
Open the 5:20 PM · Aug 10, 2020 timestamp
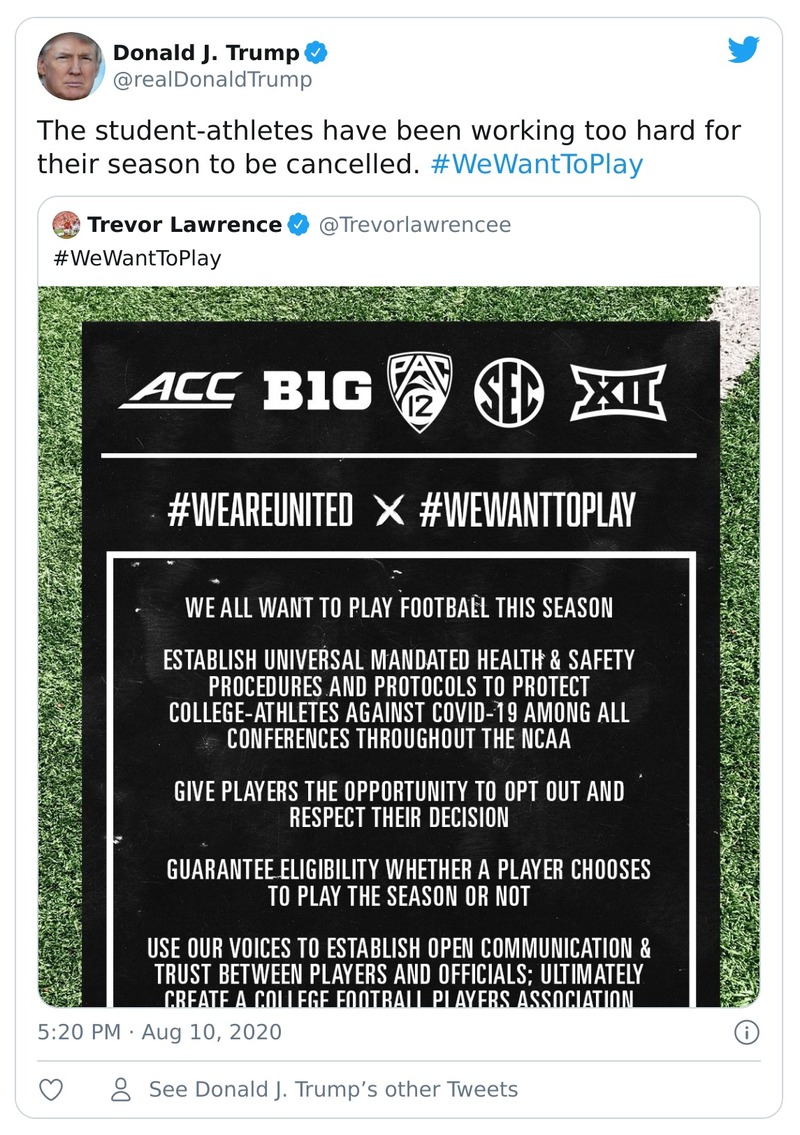tap(160, 1031)
